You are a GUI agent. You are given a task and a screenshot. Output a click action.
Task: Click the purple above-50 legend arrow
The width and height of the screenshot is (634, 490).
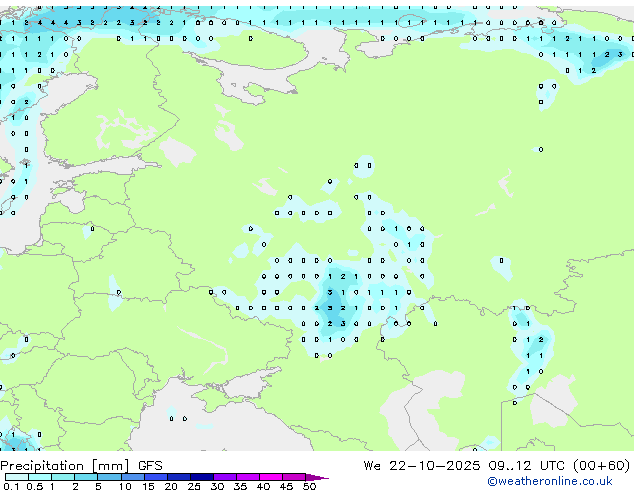(x=317, y=477)
